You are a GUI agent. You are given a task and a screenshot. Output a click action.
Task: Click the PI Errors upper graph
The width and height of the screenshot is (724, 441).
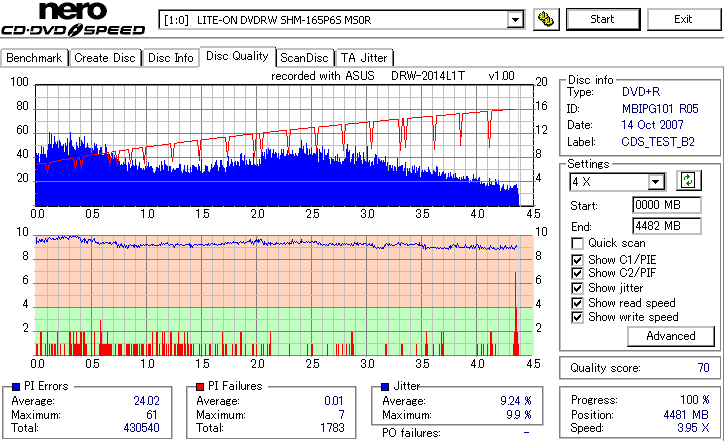tap(284, 145)
